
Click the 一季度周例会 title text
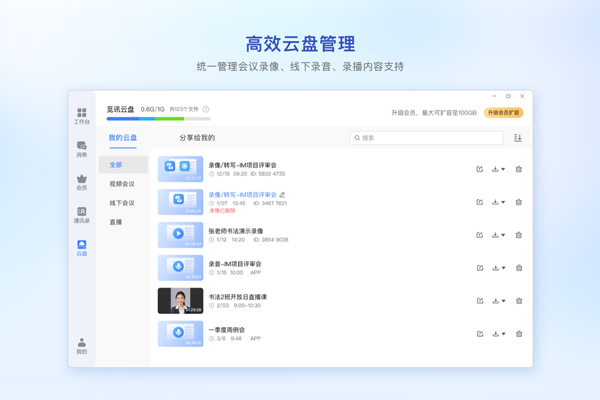tap(227, 330)
